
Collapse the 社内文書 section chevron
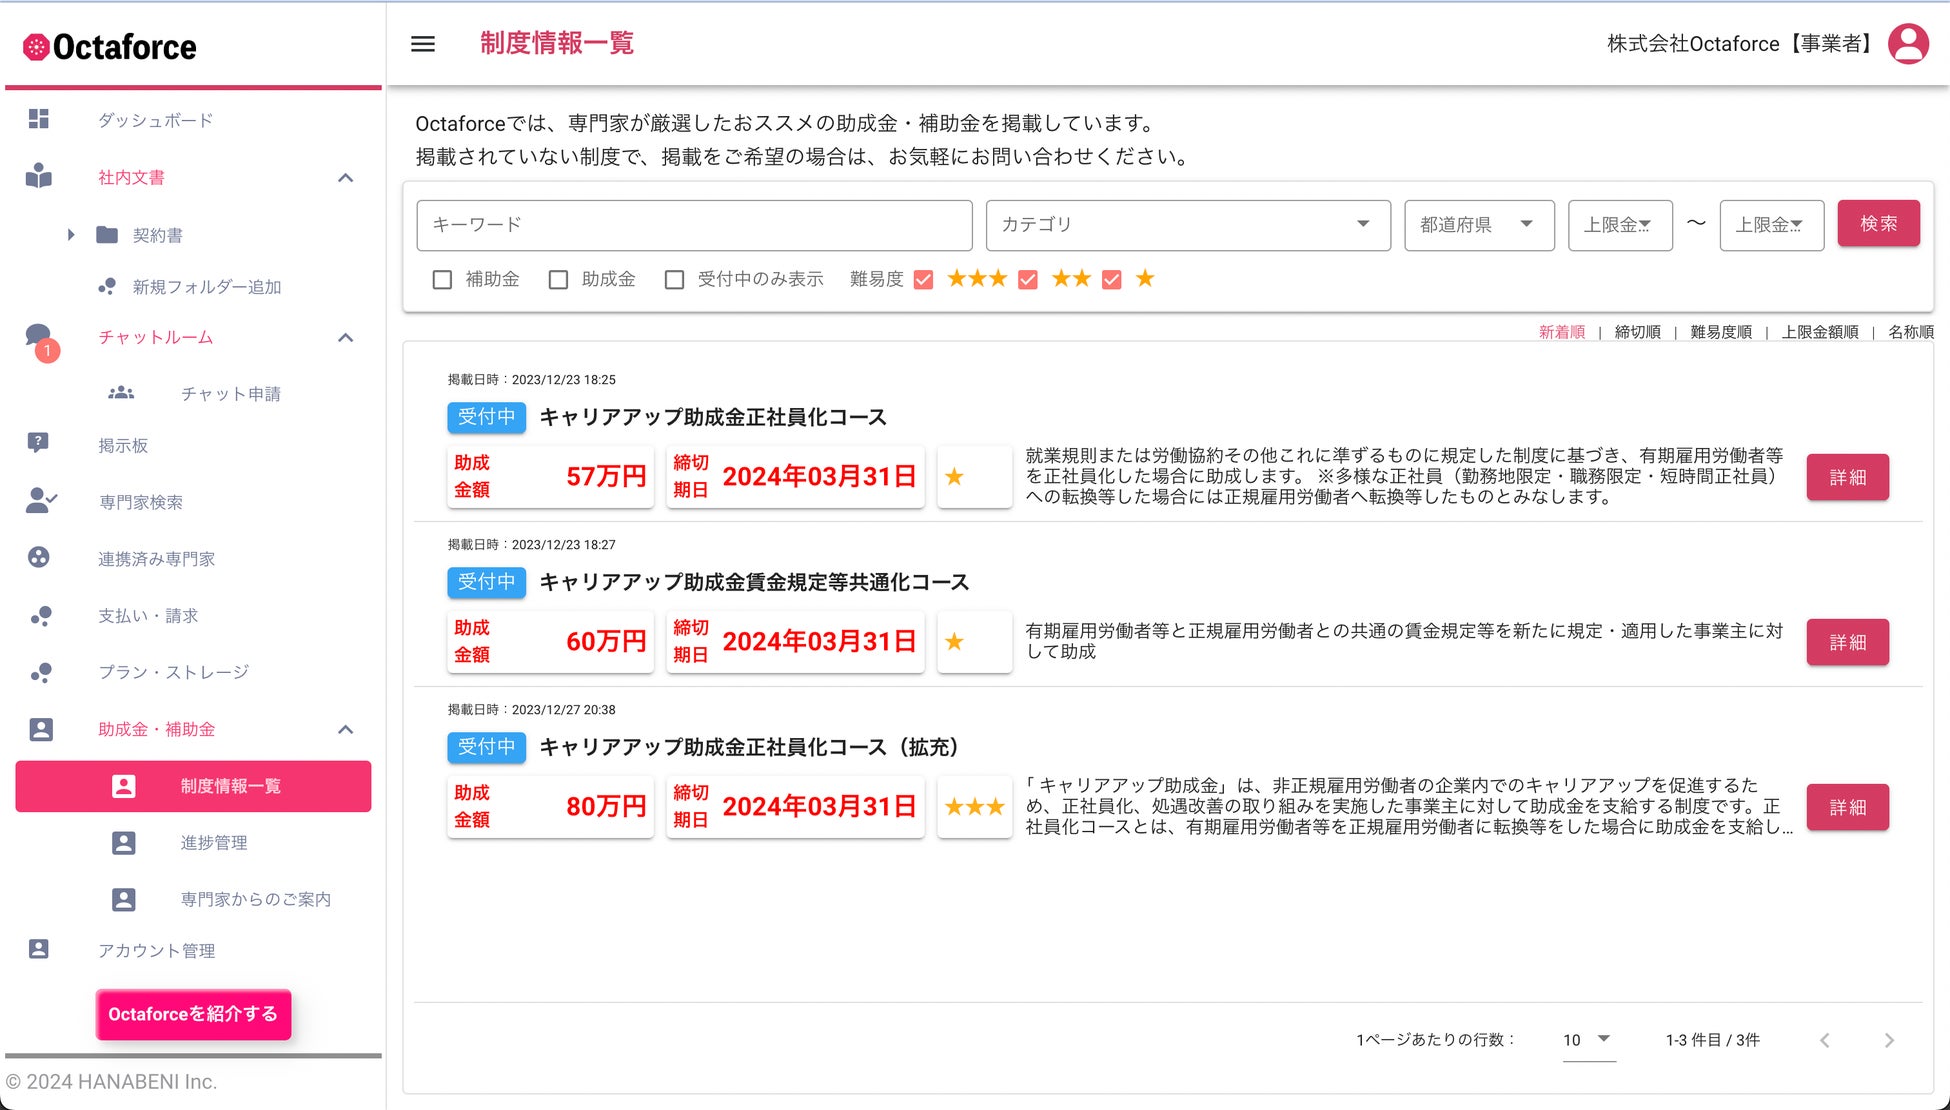point(346,178)
